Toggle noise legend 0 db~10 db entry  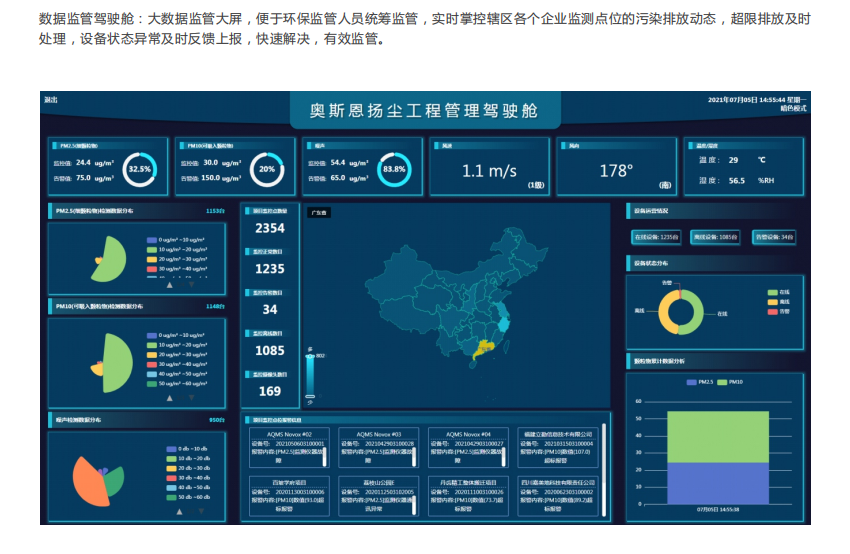187,449
